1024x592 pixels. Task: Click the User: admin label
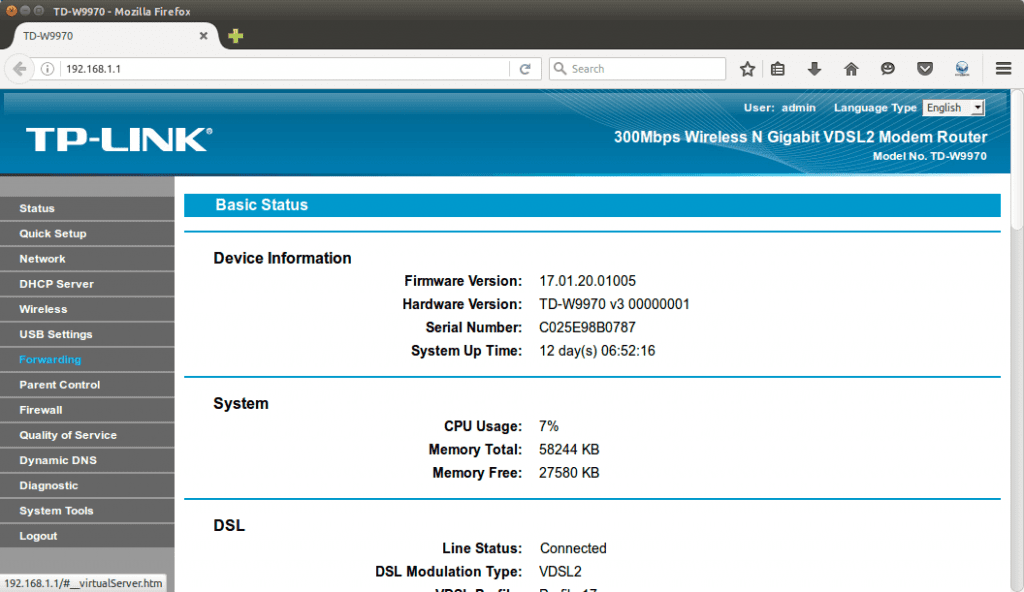[x=779, y=108]
